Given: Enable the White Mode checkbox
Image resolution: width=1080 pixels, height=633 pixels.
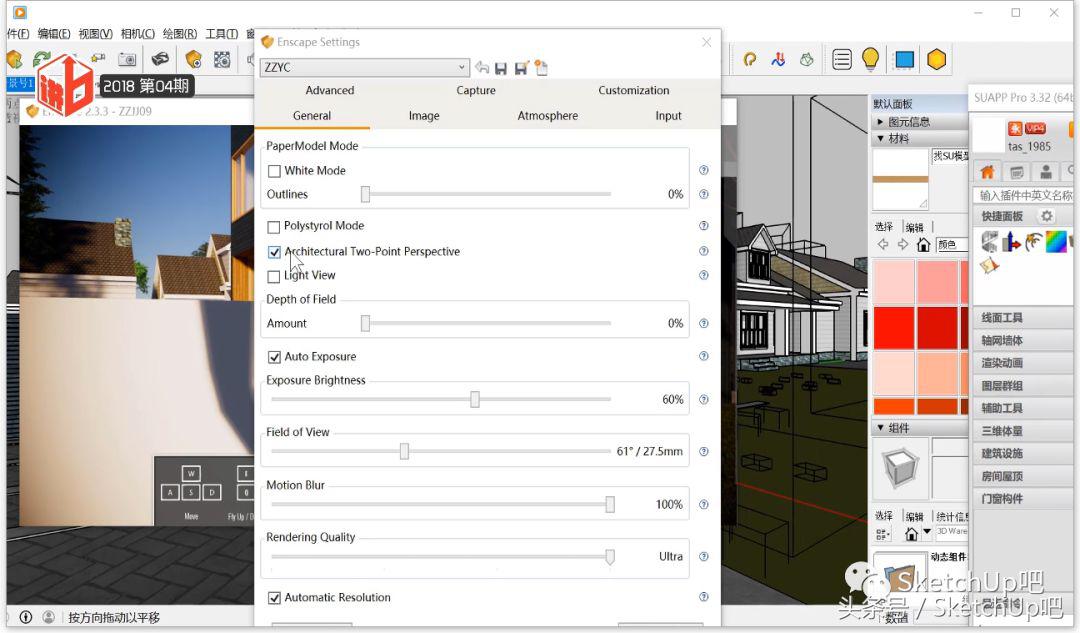Looking at the screenshot, I should [274, 171].
